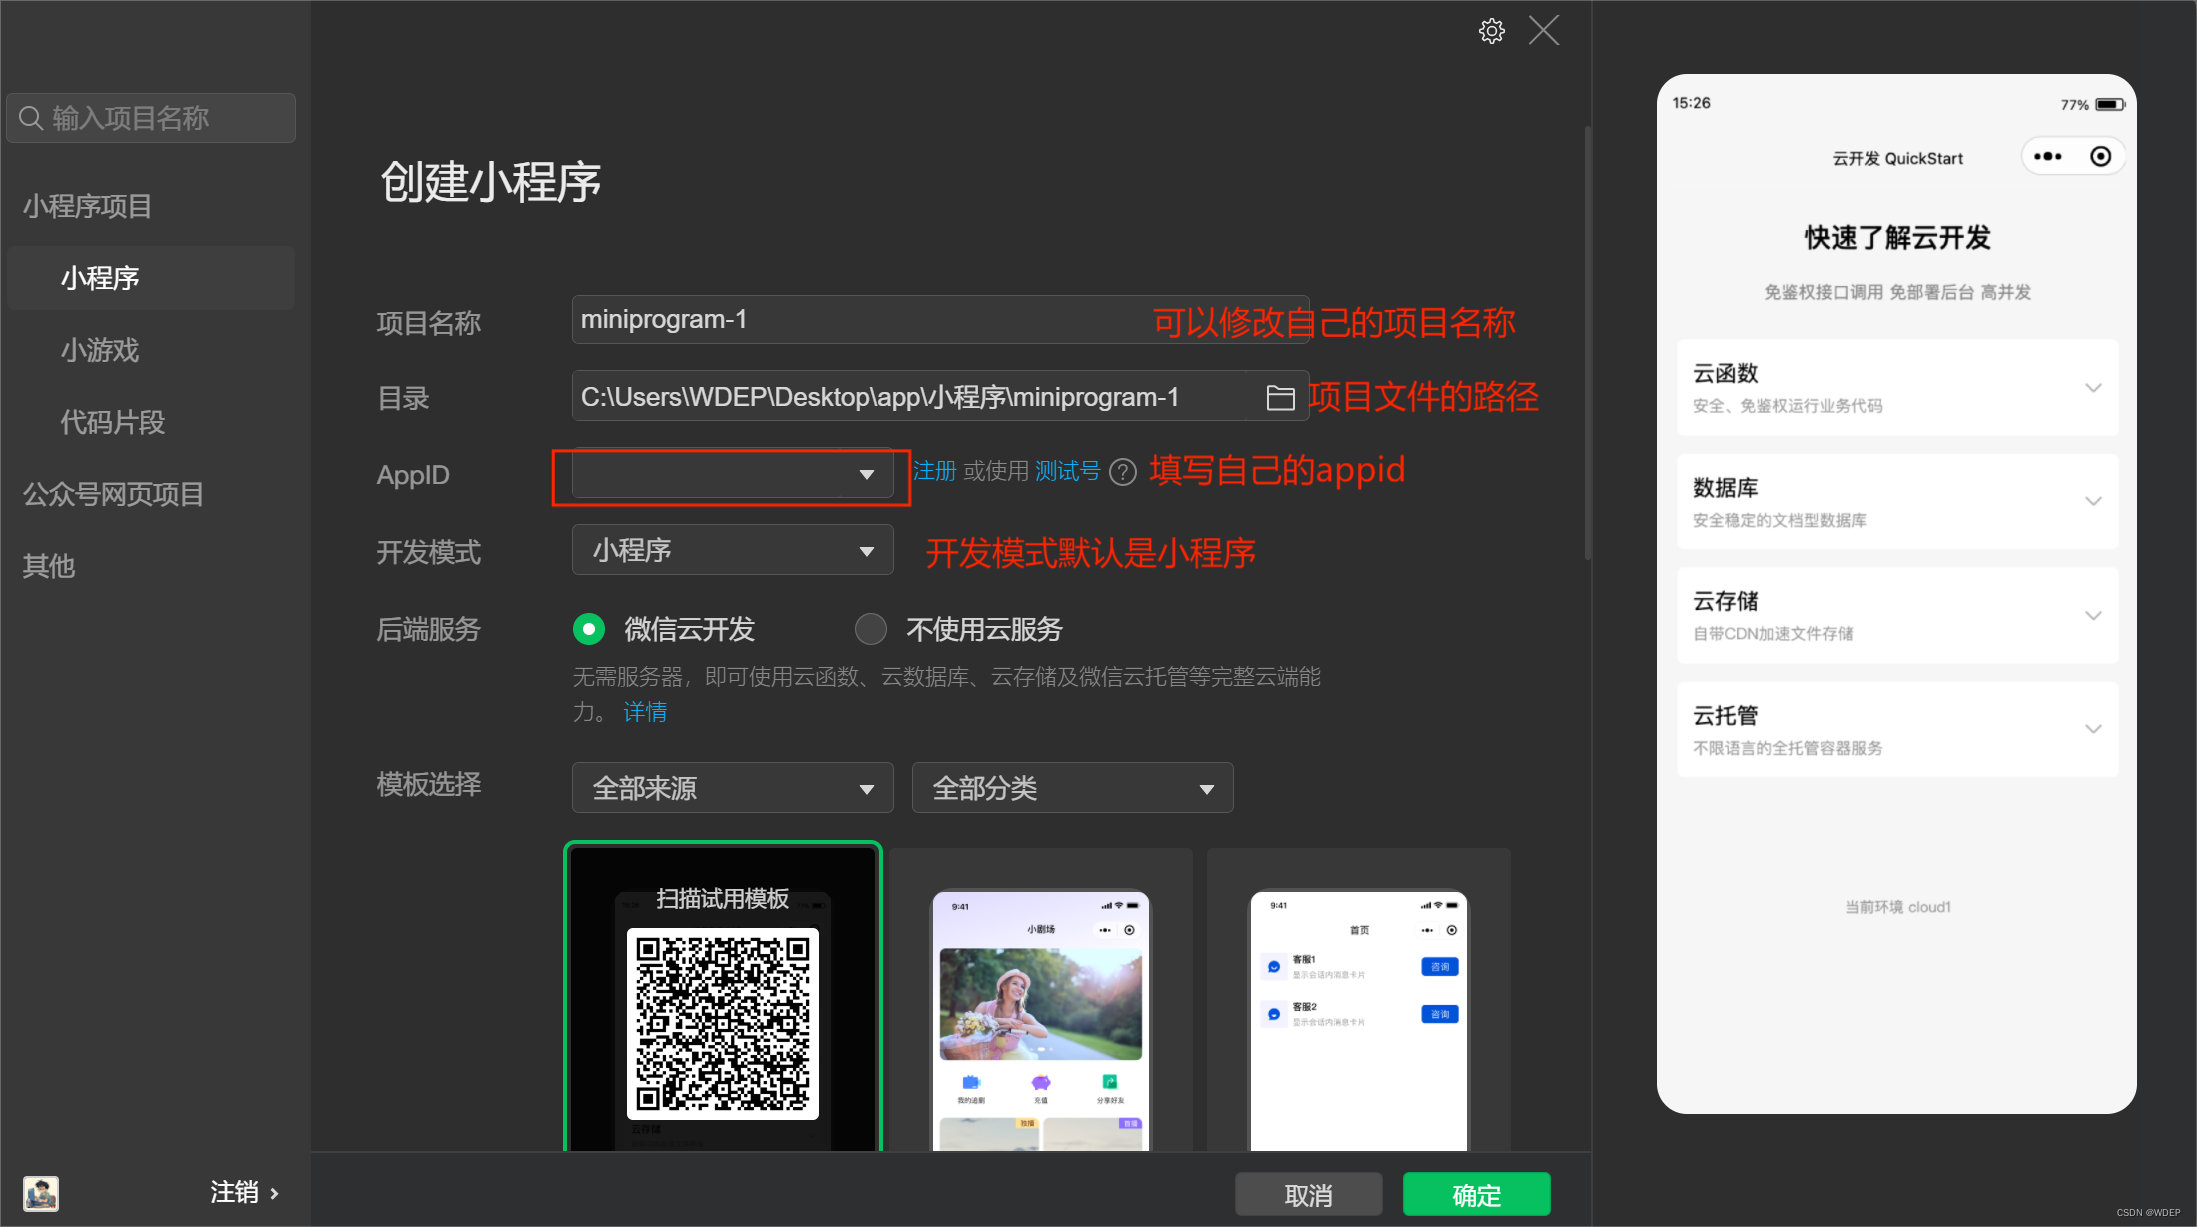The image size is (2197, 1227).
Task: Tap the three-dot menu in phone preview
Action: (x=2047, y=157)
